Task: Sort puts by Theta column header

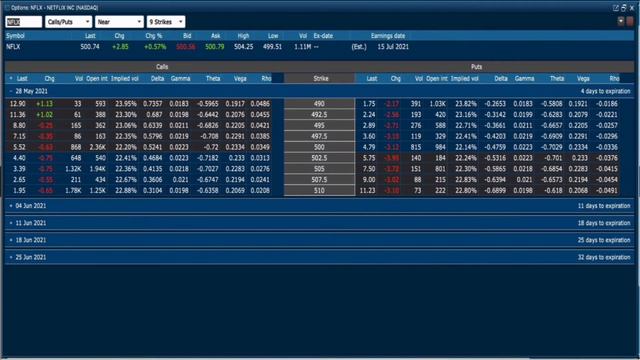Action: (557, 78)
